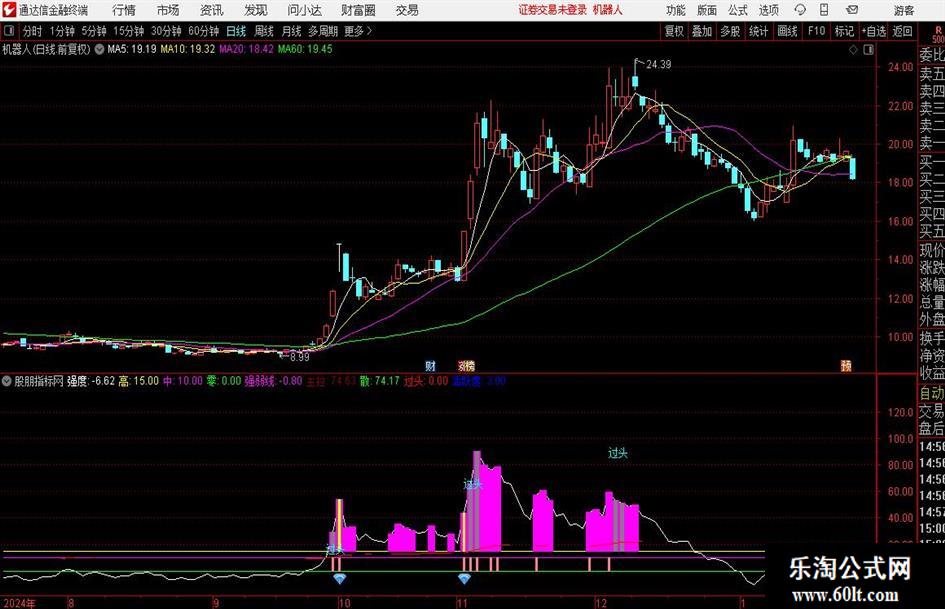945x609 pixels.
Task: Open the 交易 menu
Action: pyautogui.click(x=407, y=10)
